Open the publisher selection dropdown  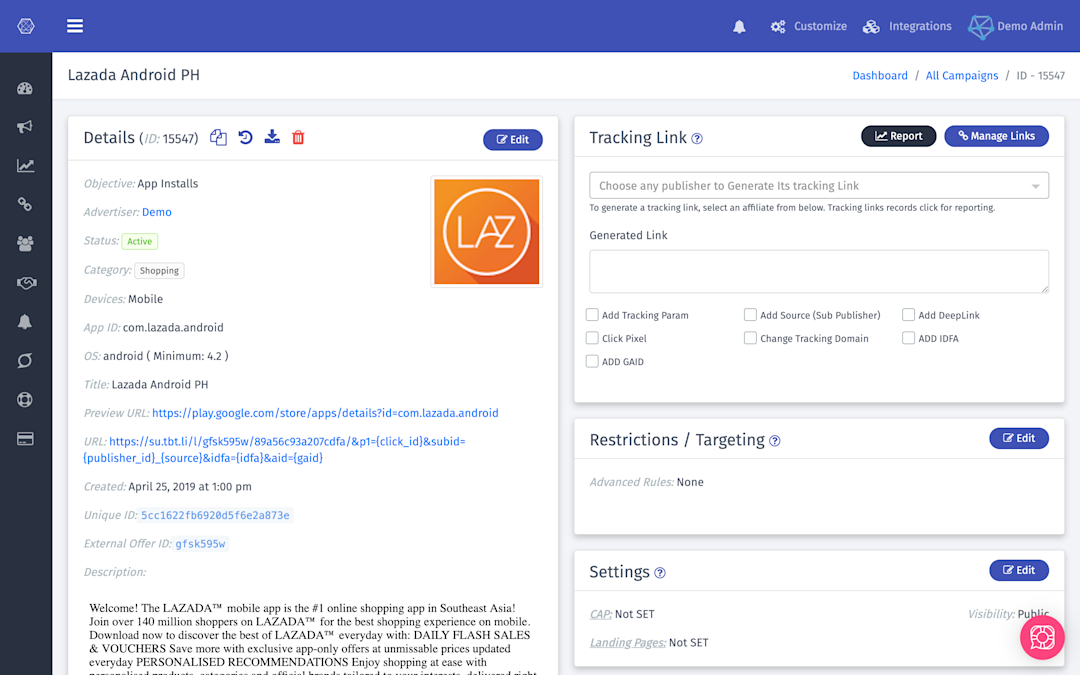[x=819, y=186]
